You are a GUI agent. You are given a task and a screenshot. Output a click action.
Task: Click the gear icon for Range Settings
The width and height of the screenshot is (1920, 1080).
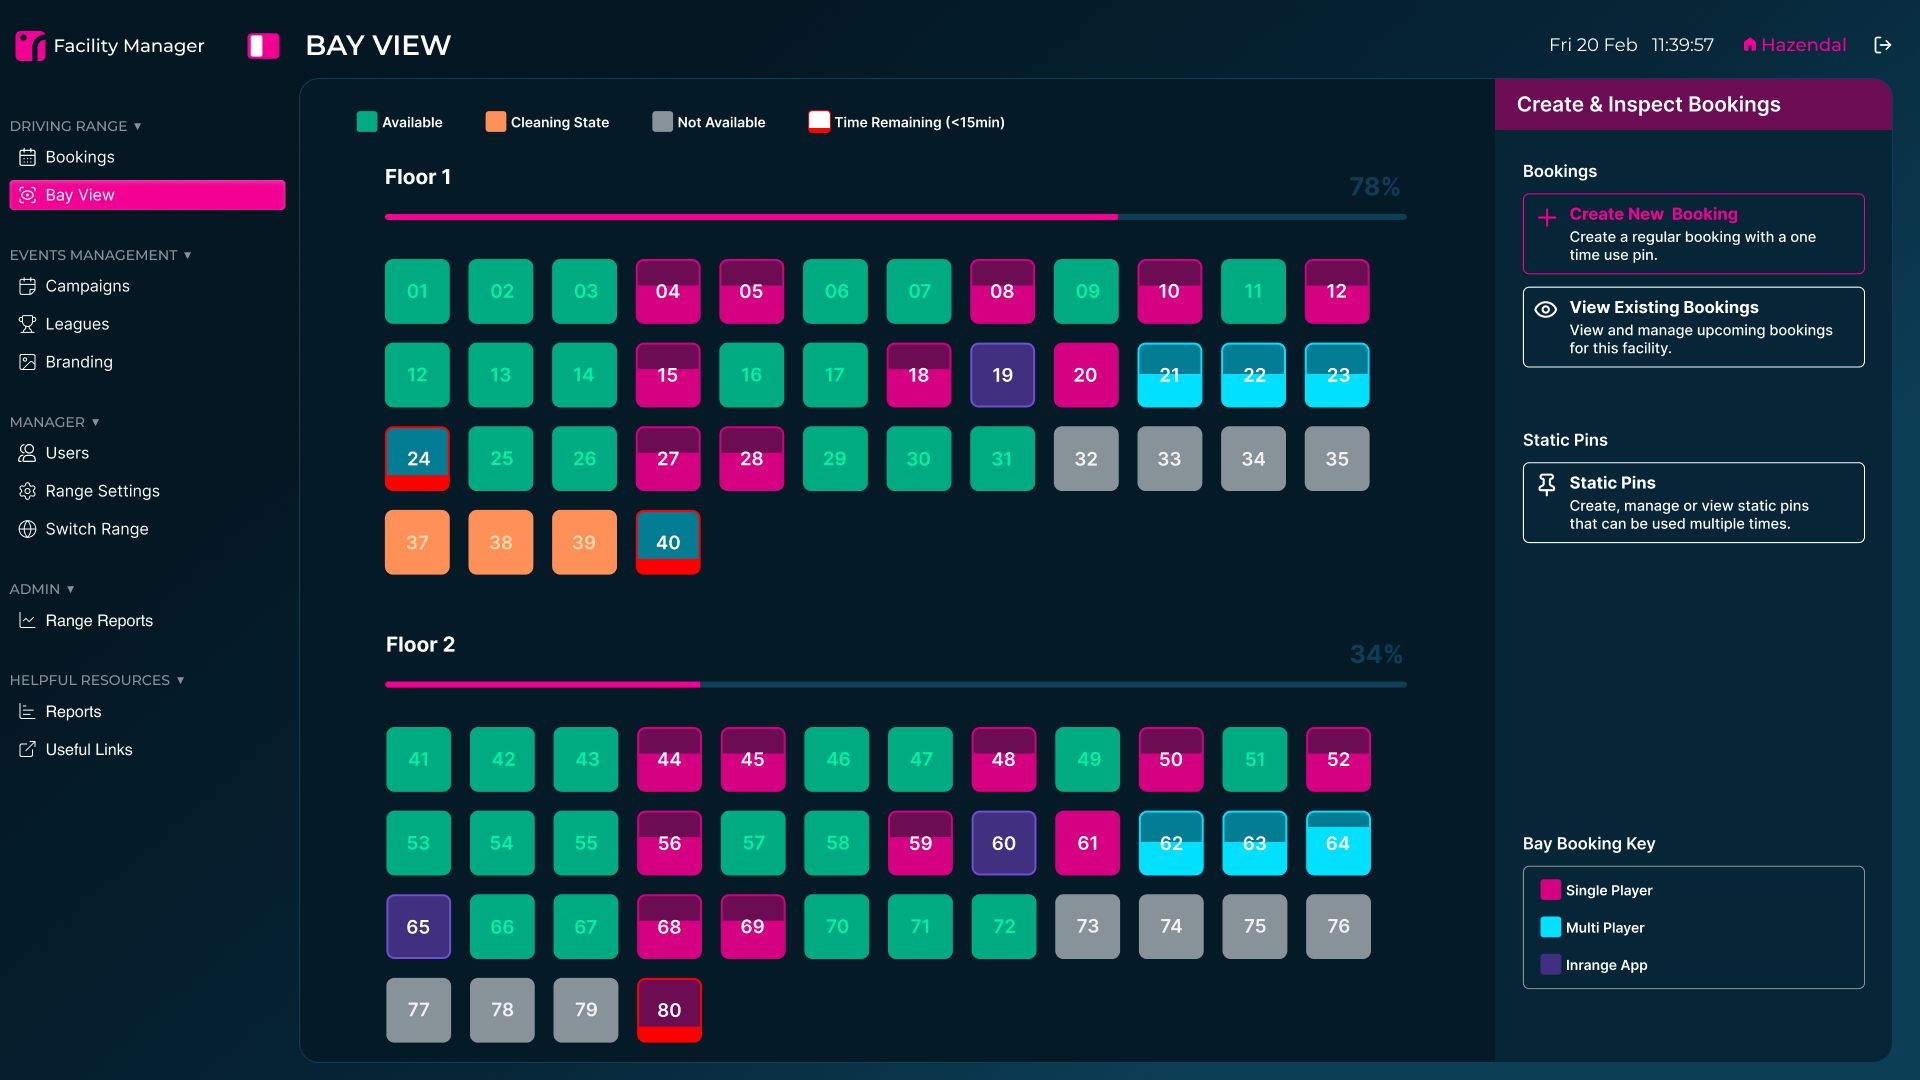coord(27,491)
